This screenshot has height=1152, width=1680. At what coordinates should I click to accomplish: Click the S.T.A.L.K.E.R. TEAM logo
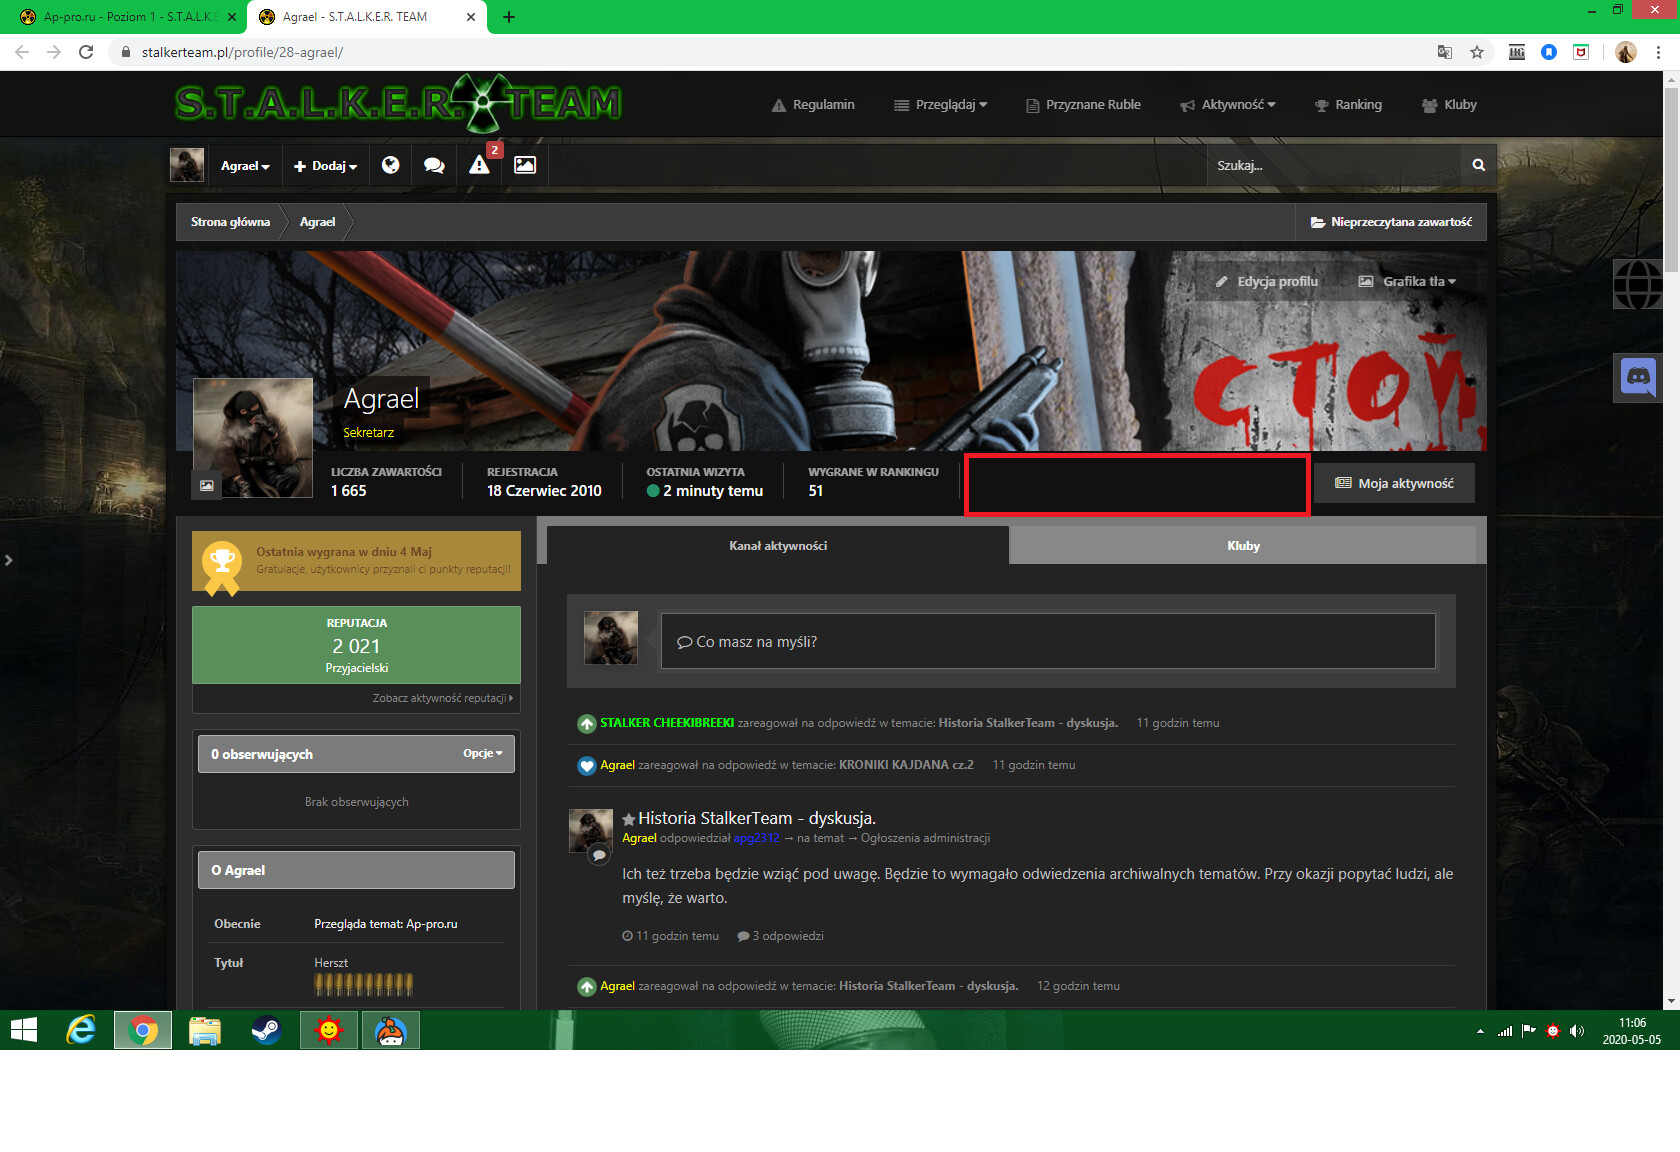[398, 103]
